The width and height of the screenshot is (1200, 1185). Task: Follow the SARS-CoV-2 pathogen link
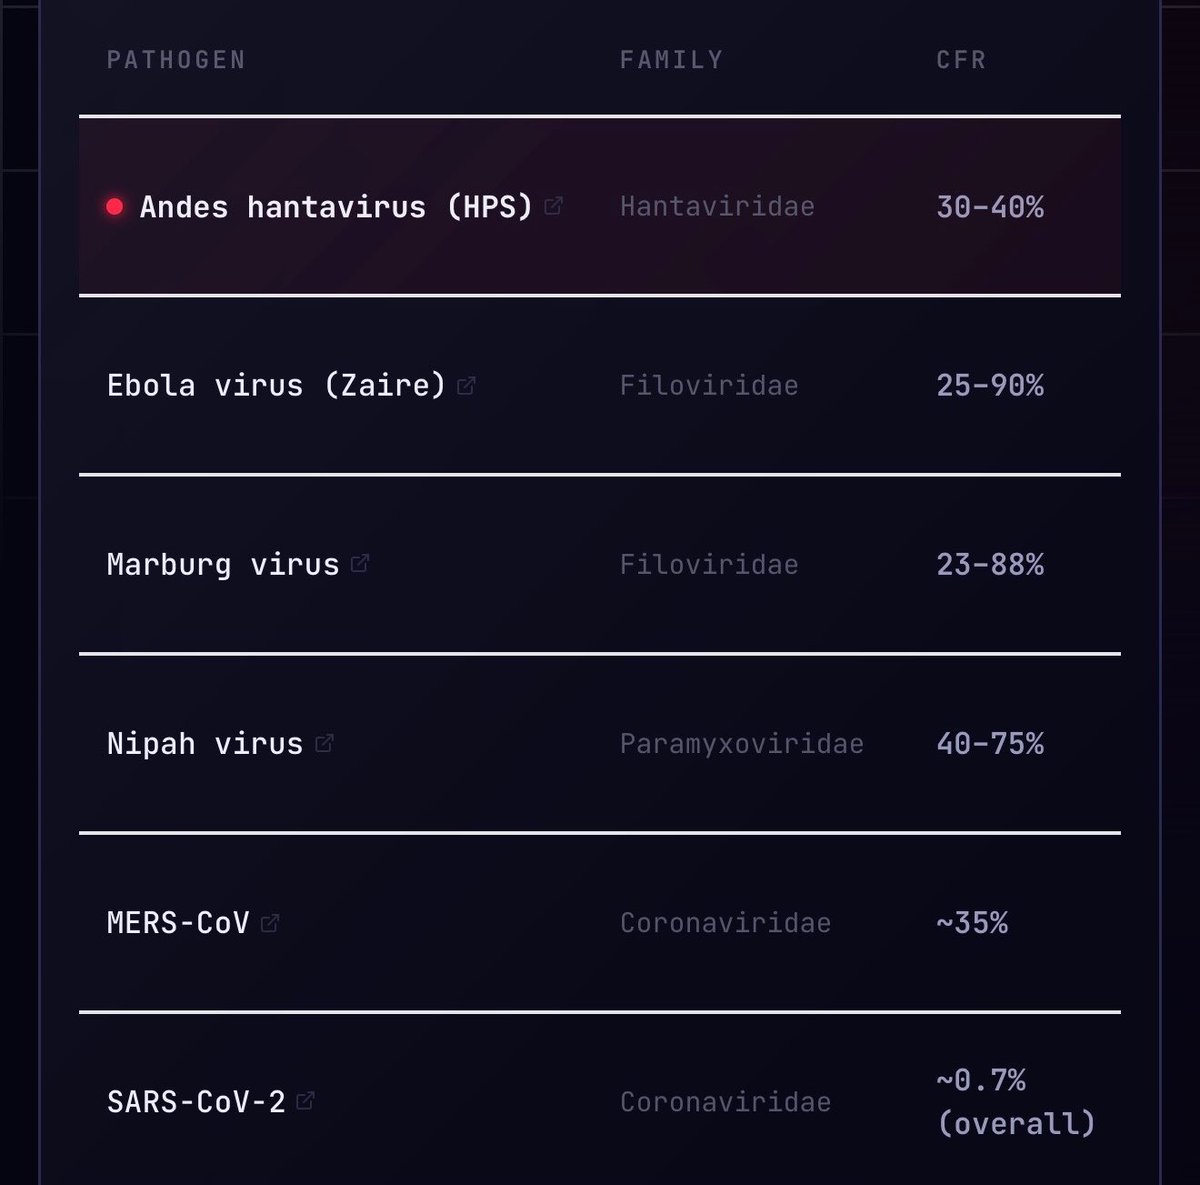click(x=196, y=1102)
